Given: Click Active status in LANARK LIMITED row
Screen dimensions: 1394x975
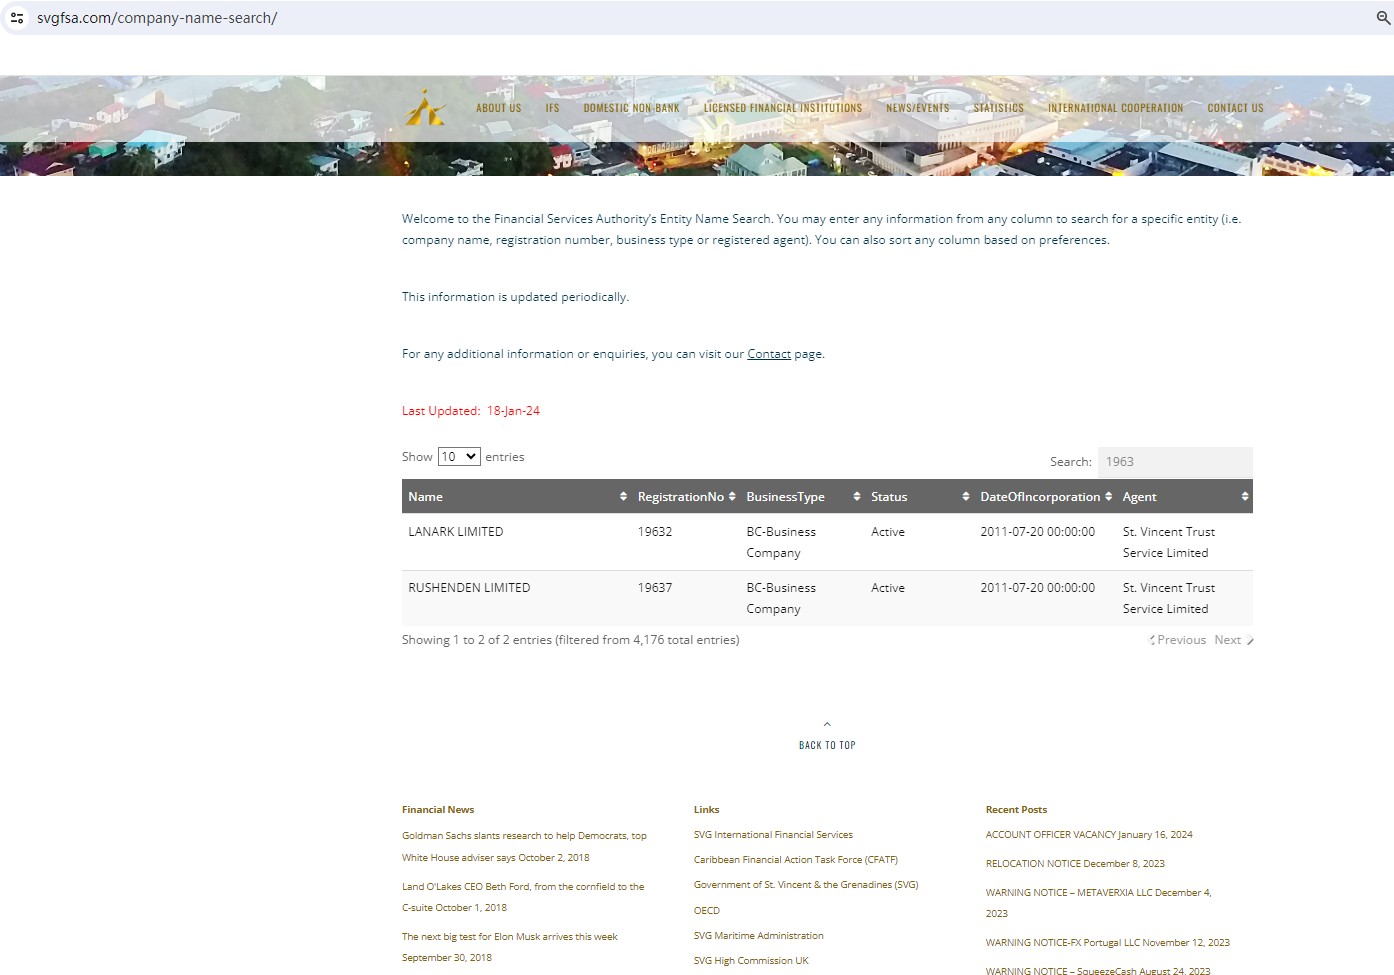Looking at the screenshot, I should (x=888, y=532).
